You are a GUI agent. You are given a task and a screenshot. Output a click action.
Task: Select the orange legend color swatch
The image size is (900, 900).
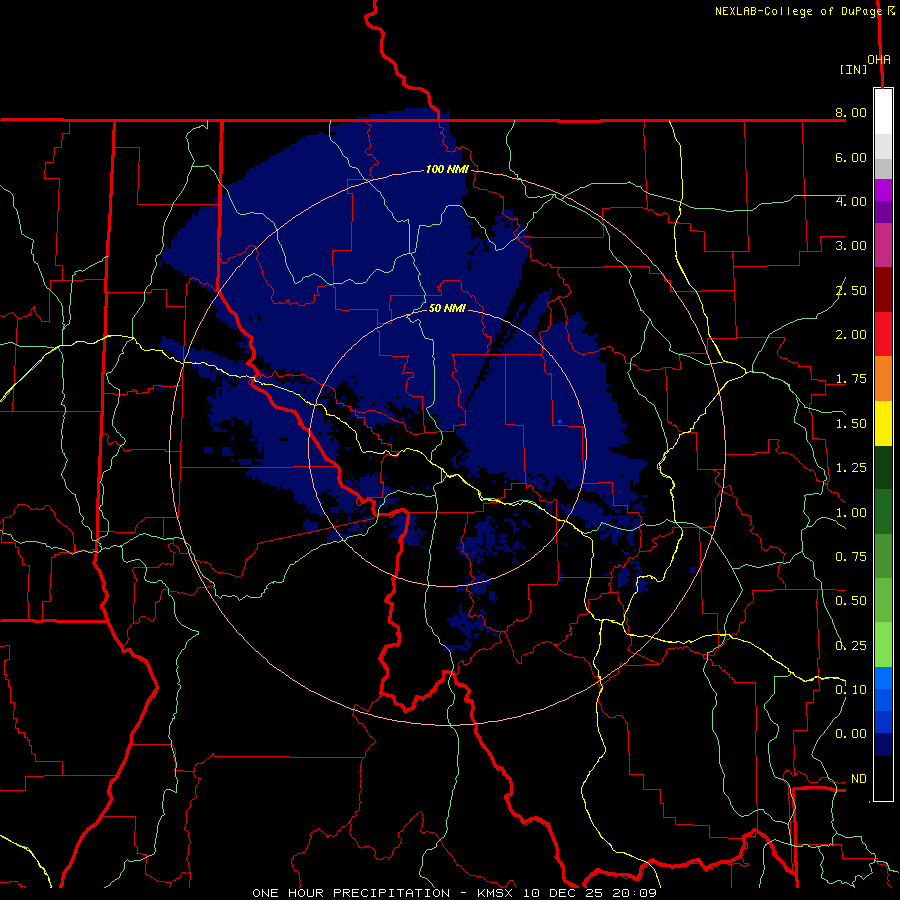click(883, 379)
